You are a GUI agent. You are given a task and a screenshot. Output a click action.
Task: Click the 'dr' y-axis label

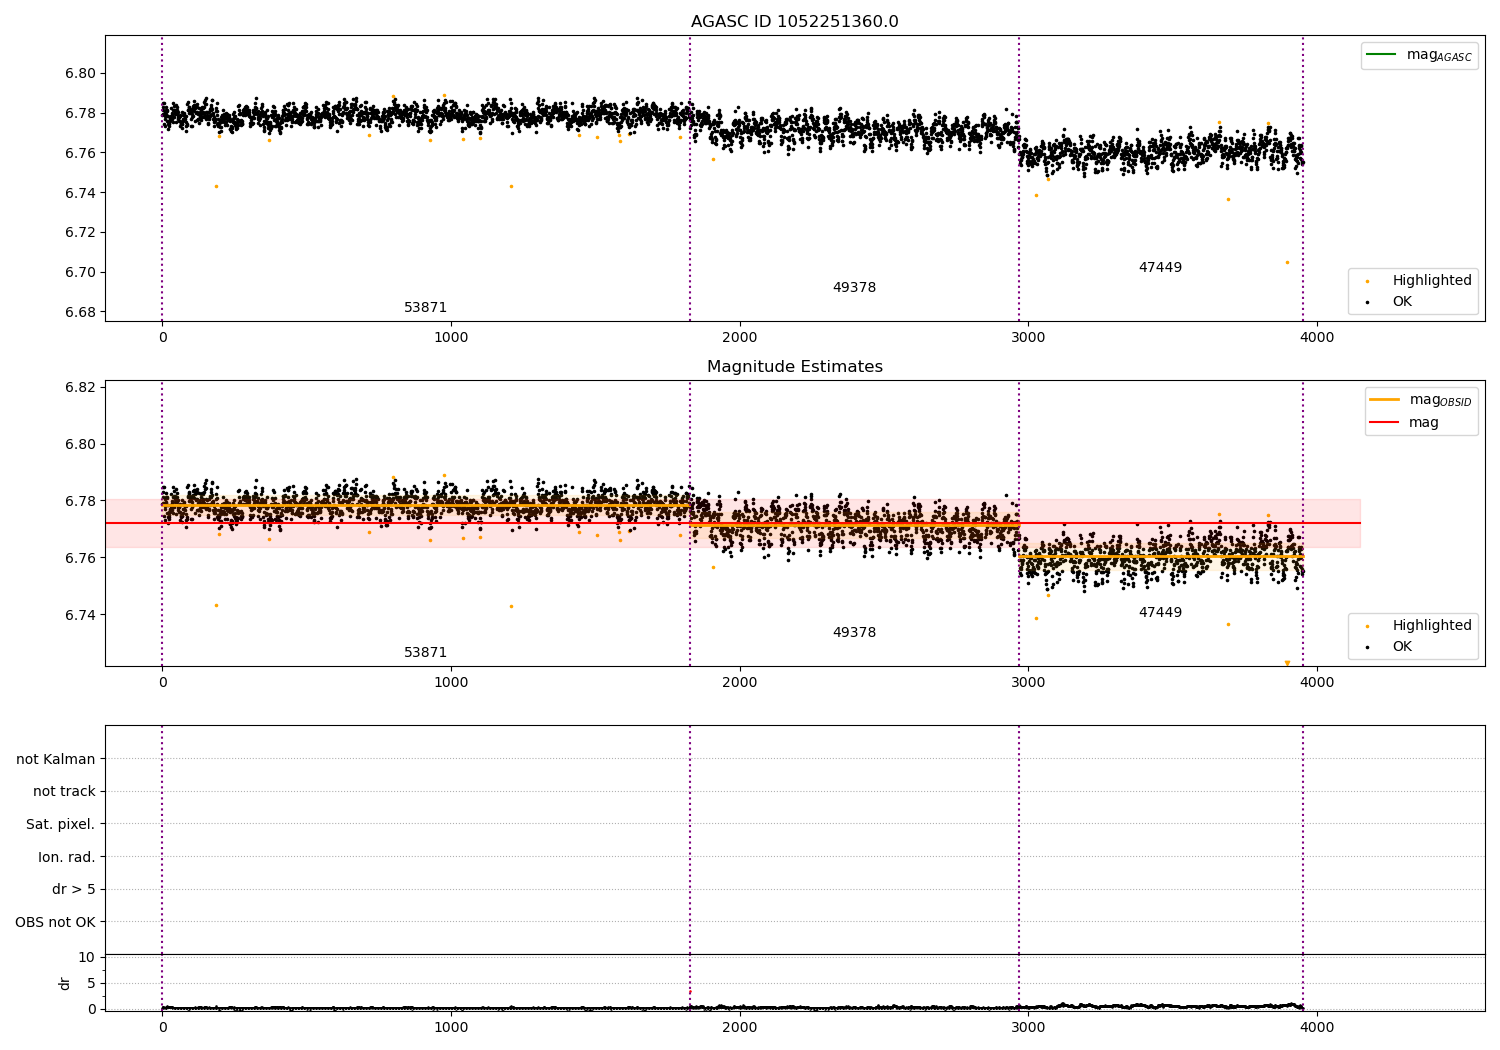pyautogui.click(x=65, y=983)
